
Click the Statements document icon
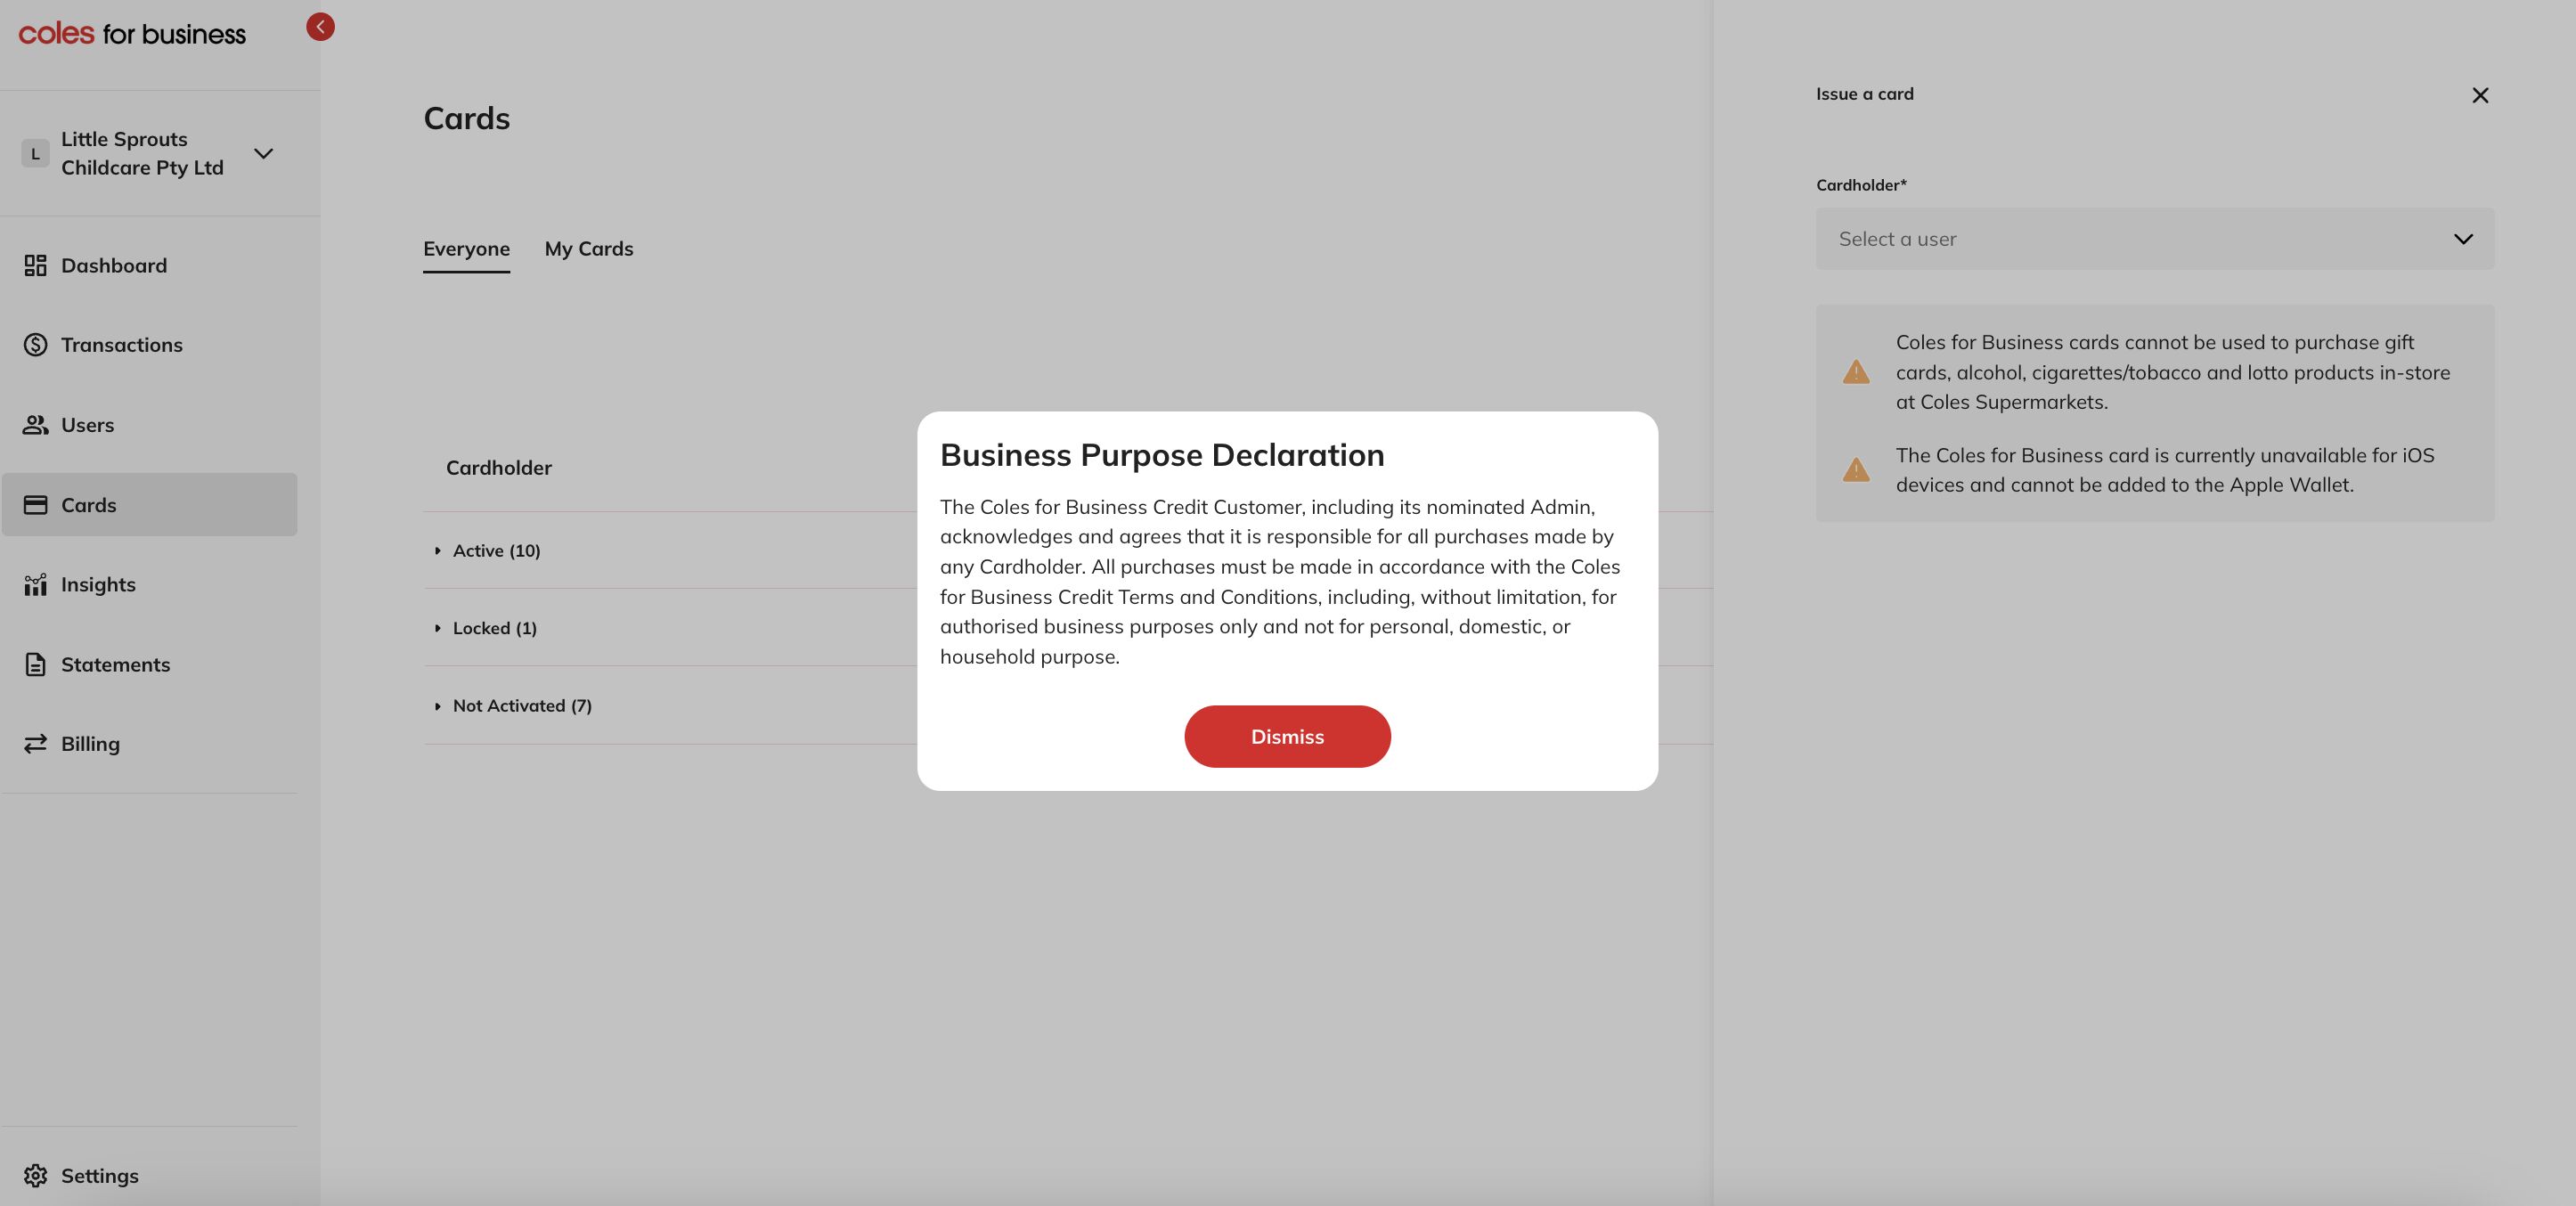tap(35, 665)
